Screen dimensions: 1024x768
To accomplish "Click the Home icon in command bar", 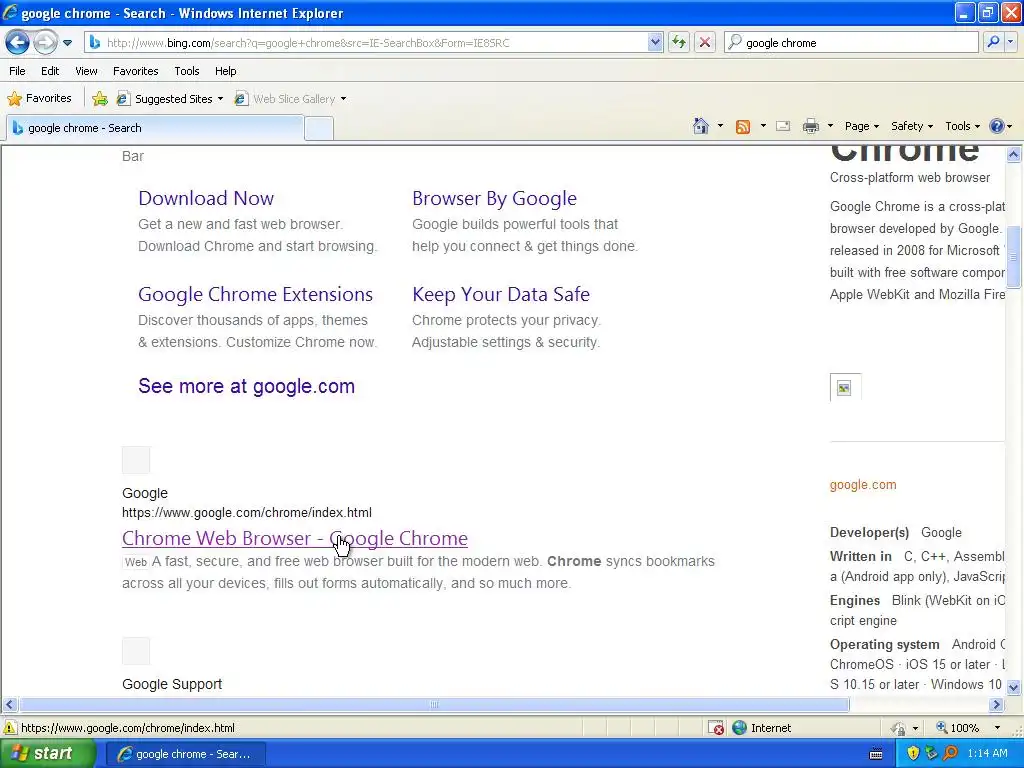I will [x=701, y=126].
